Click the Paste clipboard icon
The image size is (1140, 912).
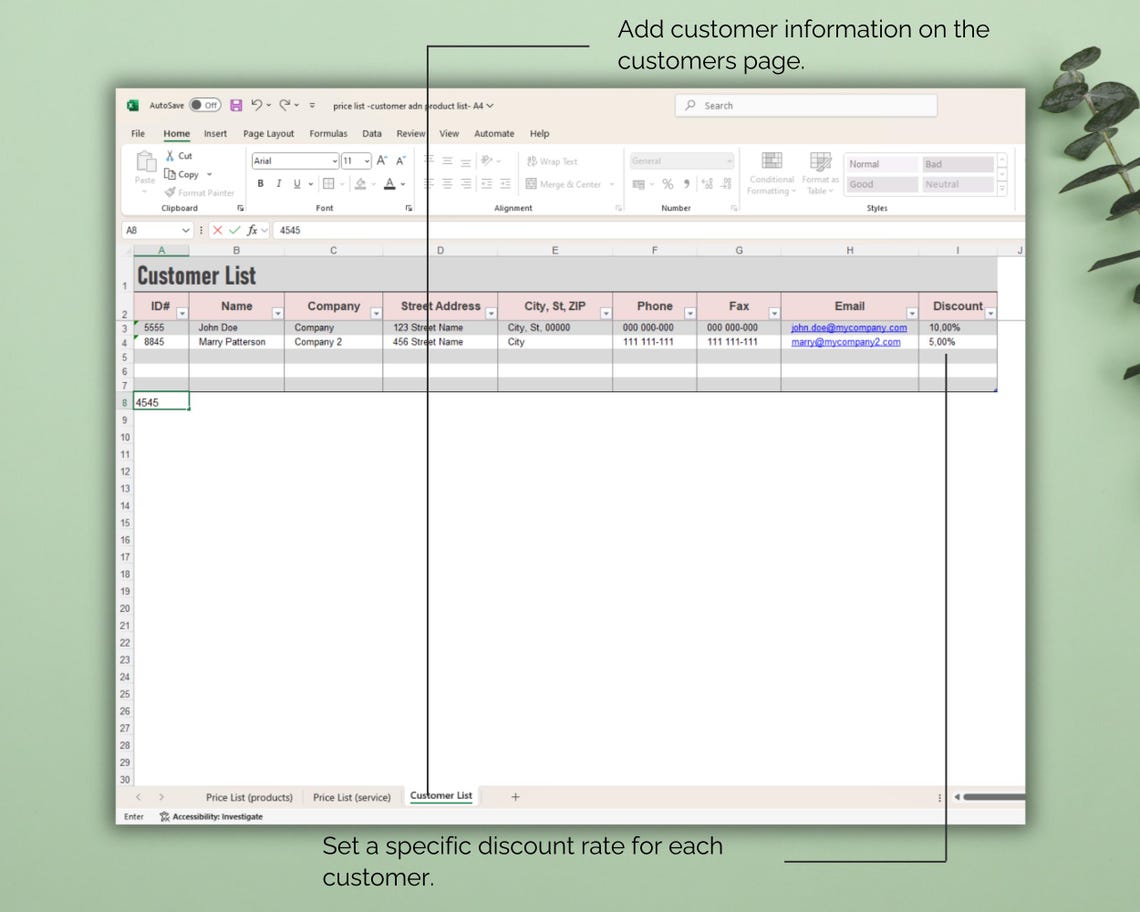coord(145,162)
